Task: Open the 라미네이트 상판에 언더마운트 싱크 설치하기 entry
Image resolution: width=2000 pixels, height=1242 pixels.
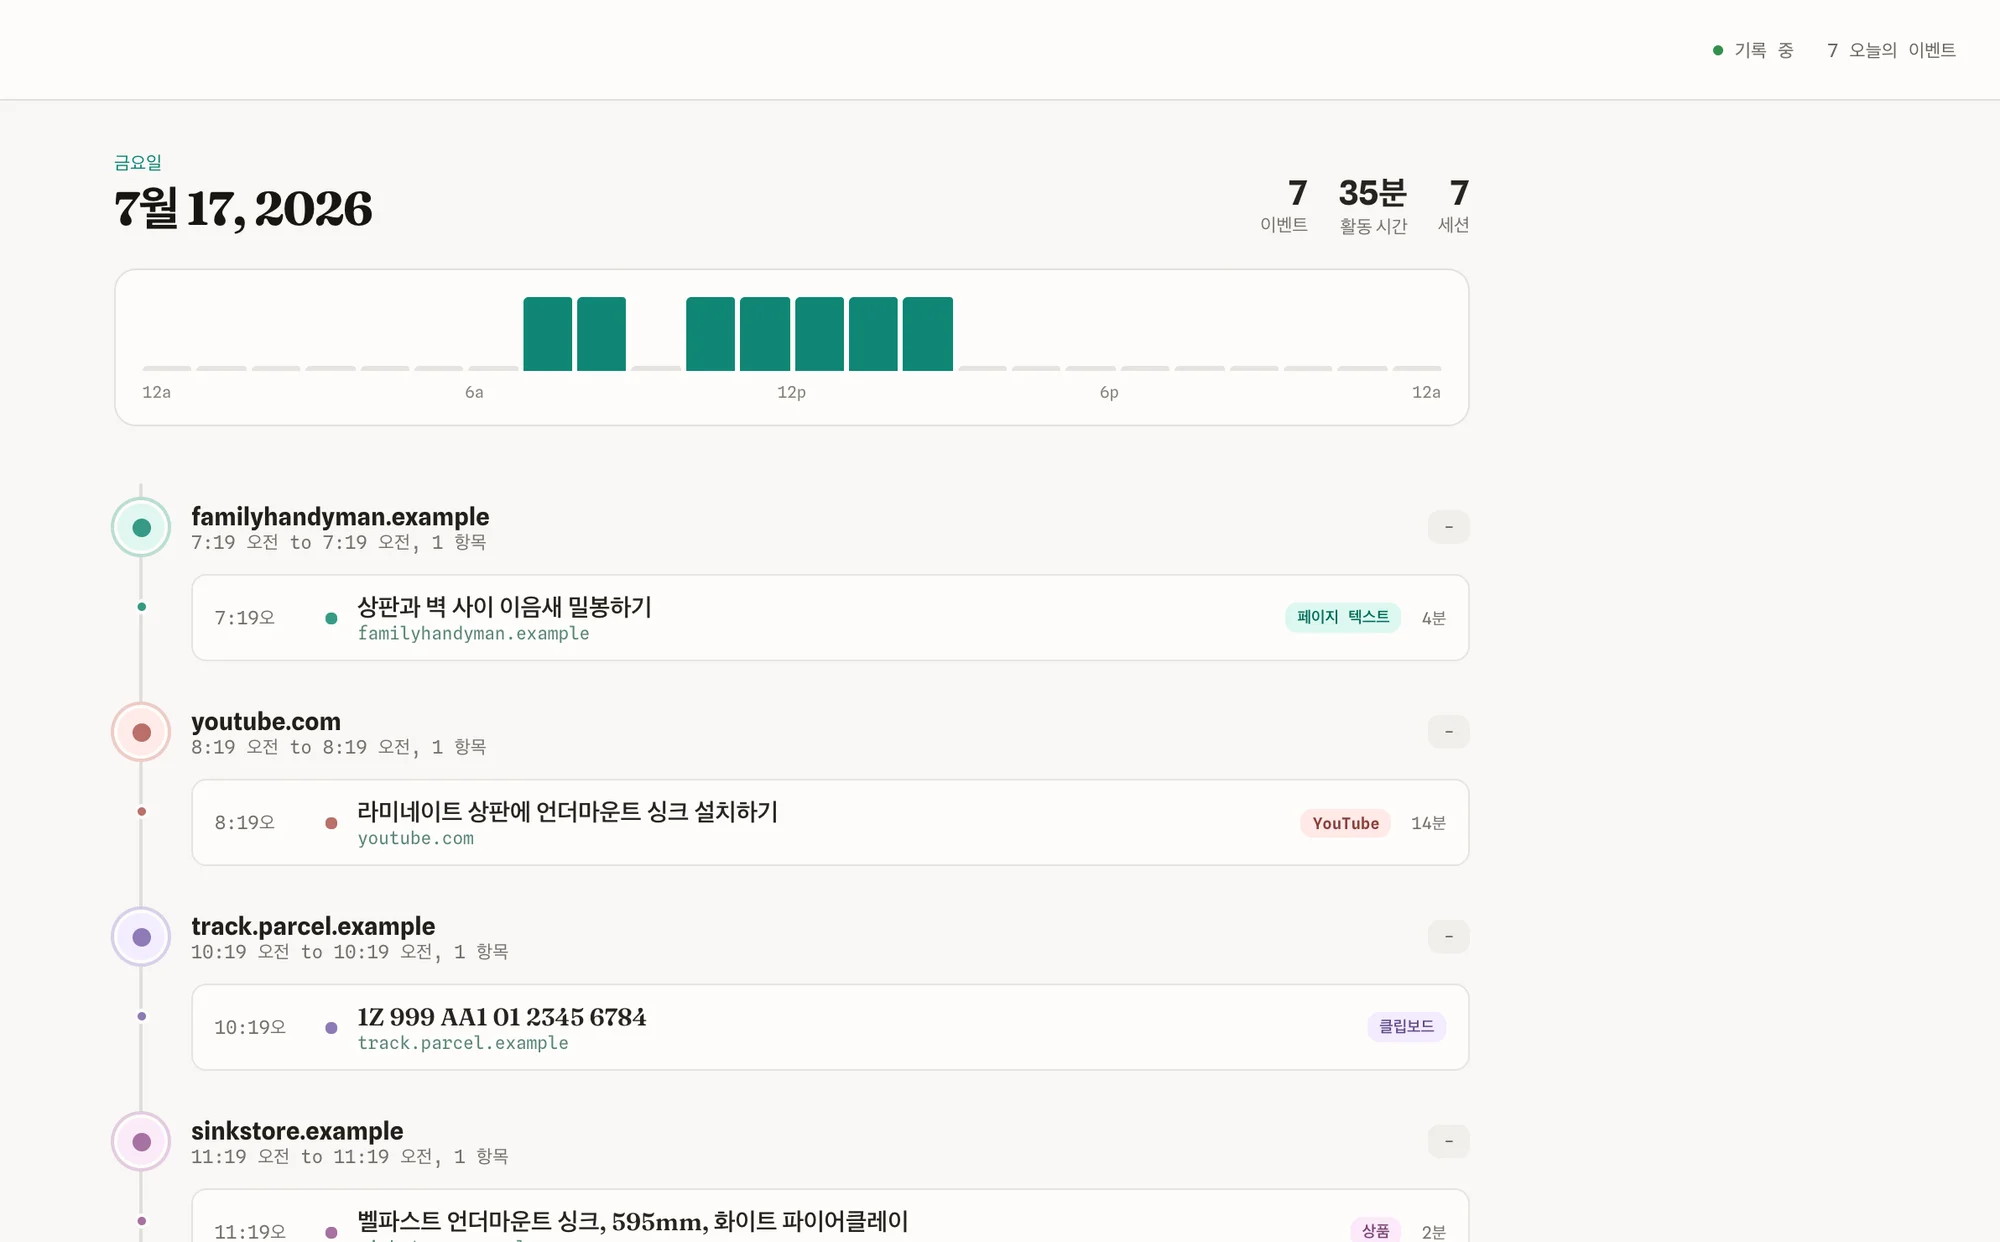Action: [830, 823]
